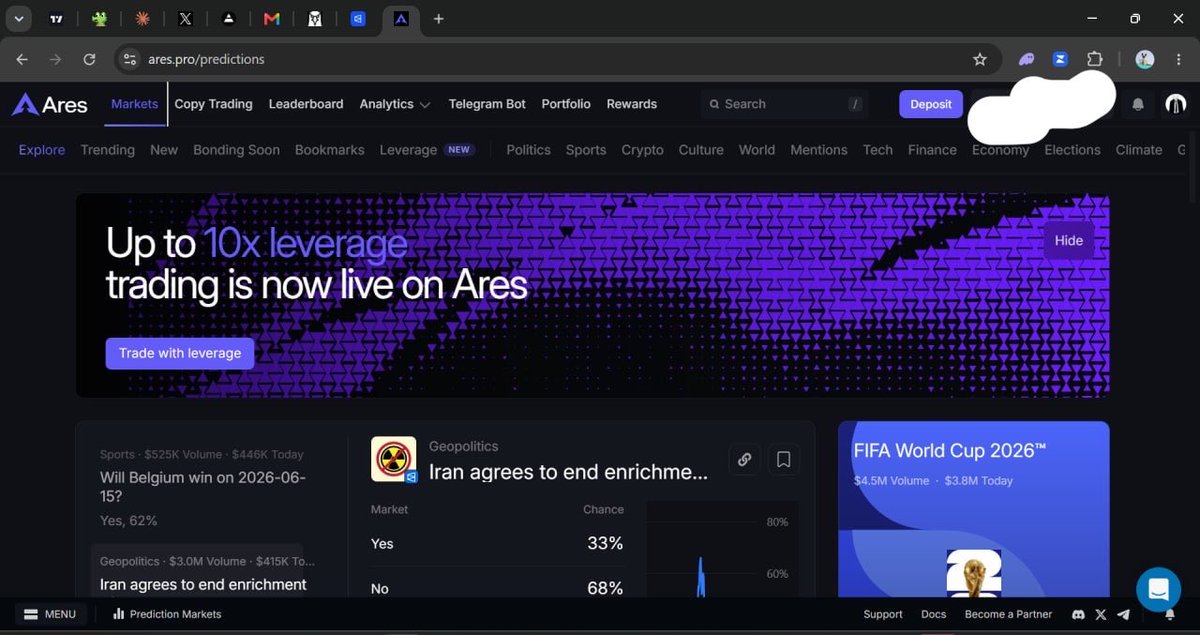Filter markets by Climate
Viewport: 1200px width, 635px height.
click(x=1139, y=150)
